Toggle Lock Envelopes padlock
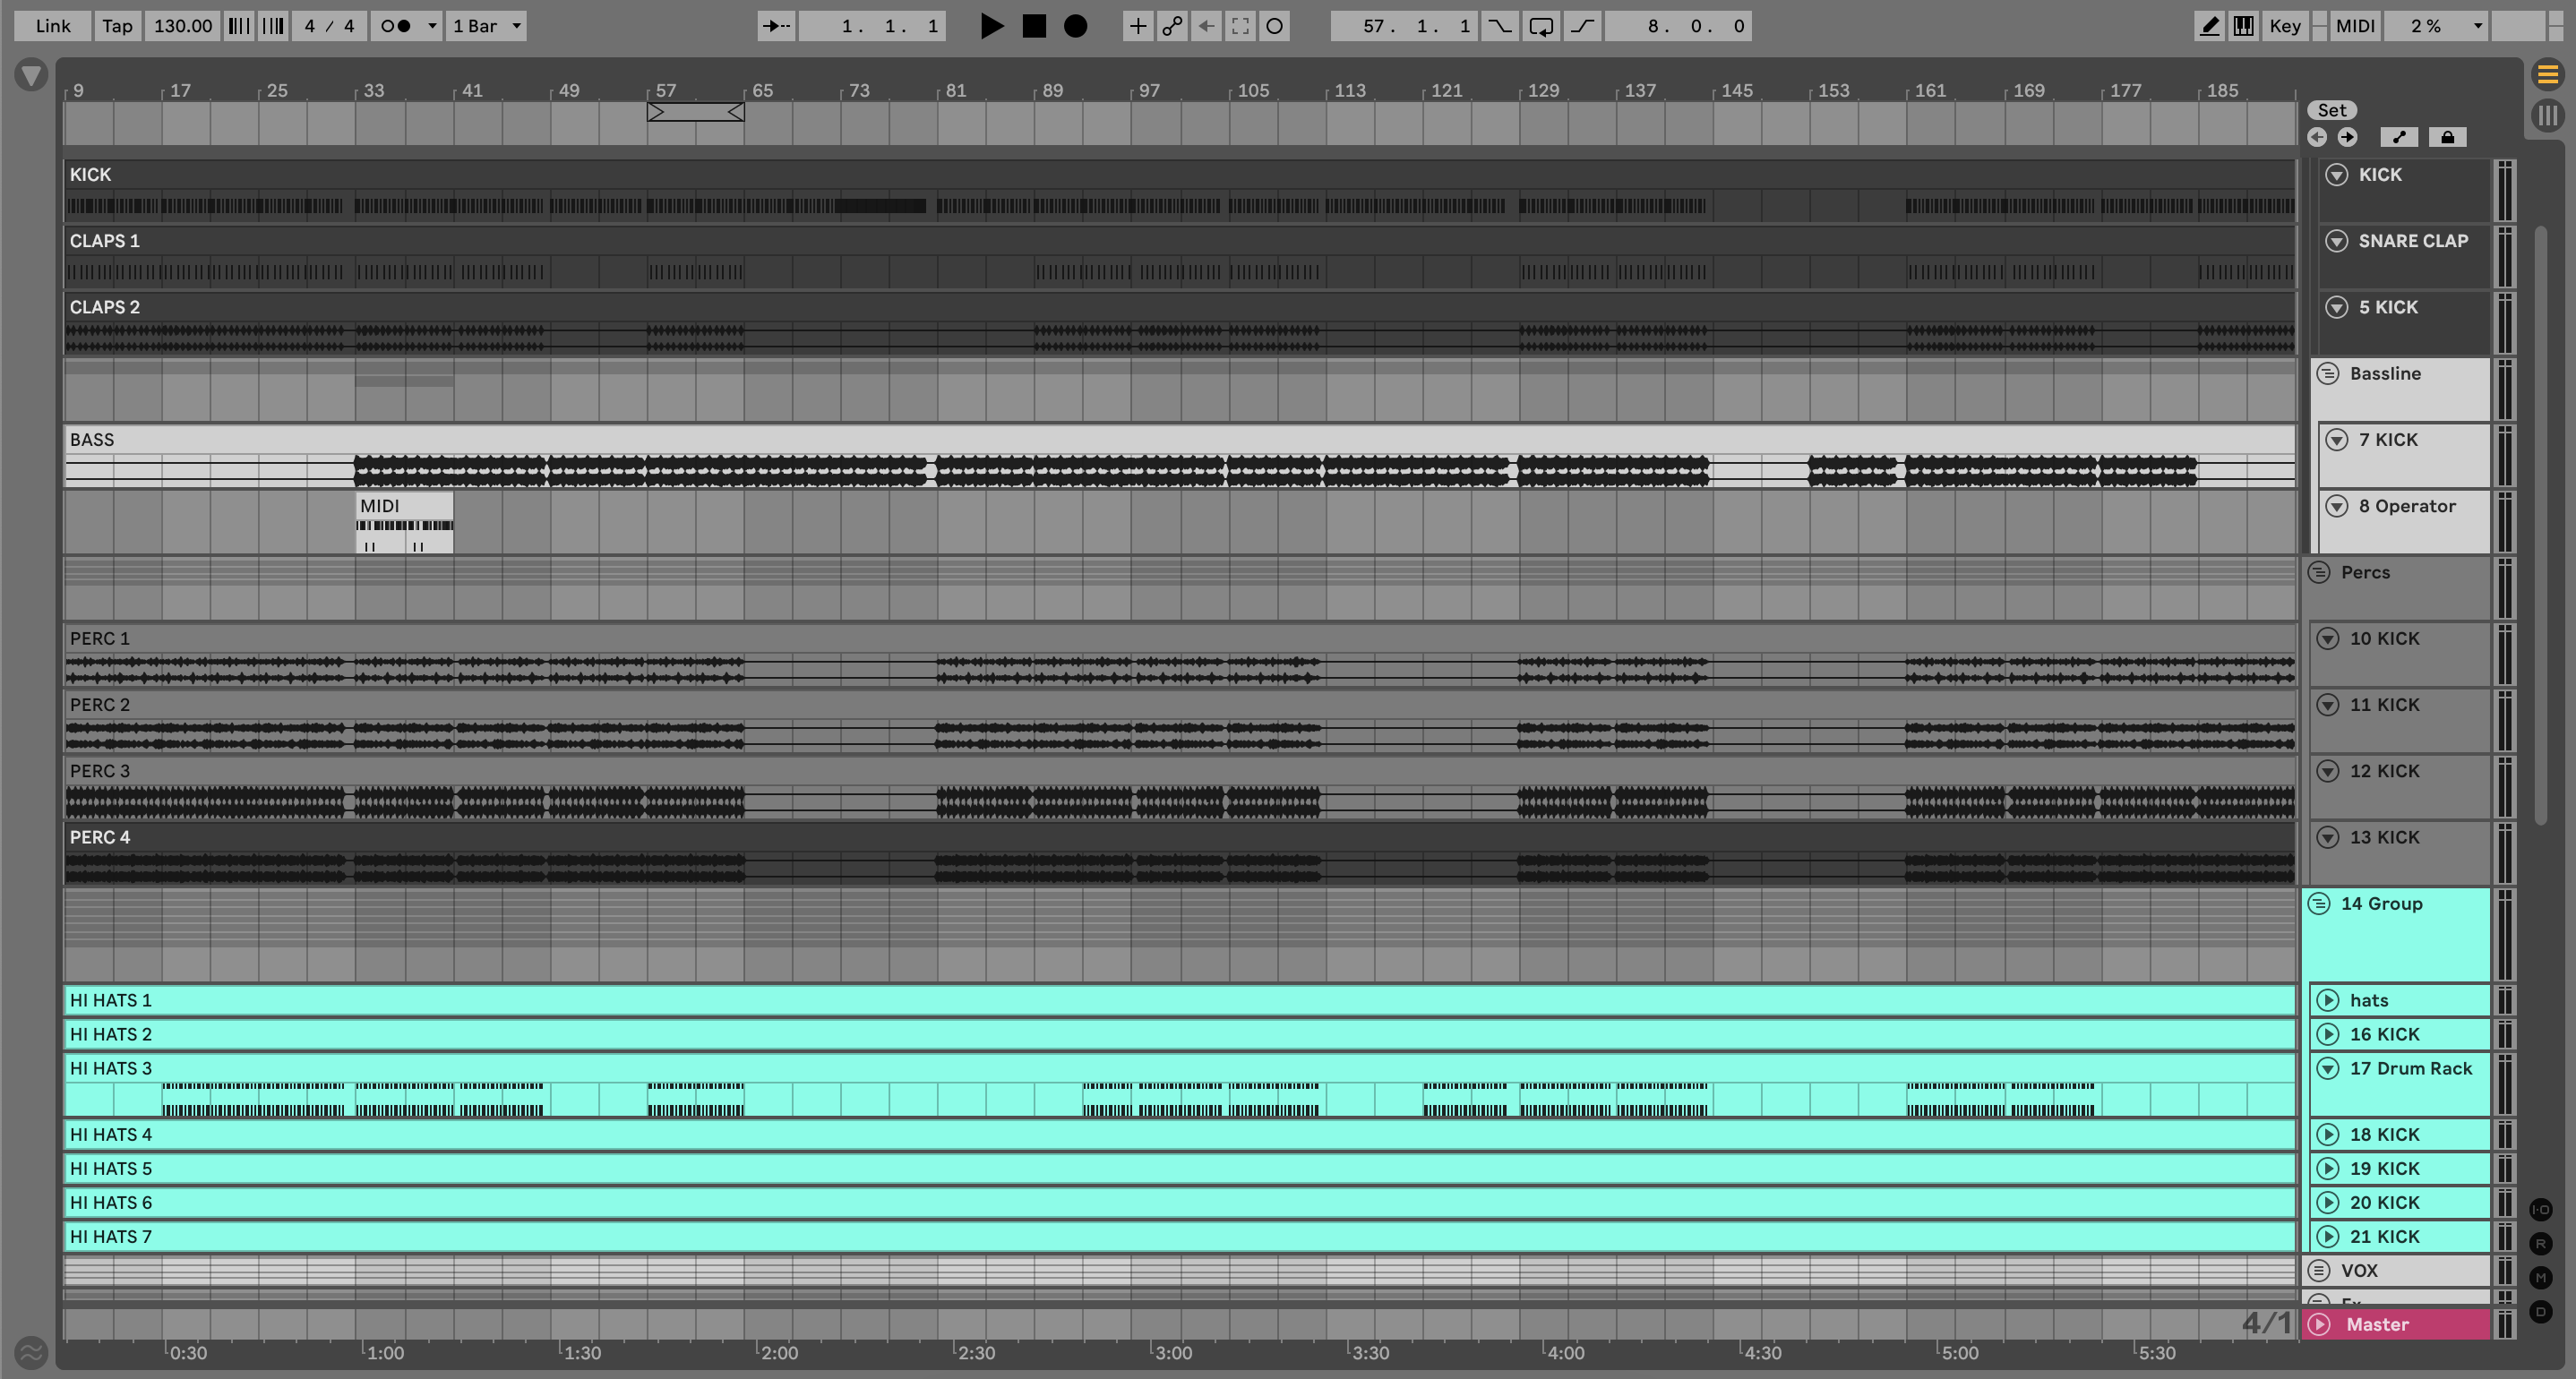The width and height of the screenshot is (2576, 1379). [2447, 137]
